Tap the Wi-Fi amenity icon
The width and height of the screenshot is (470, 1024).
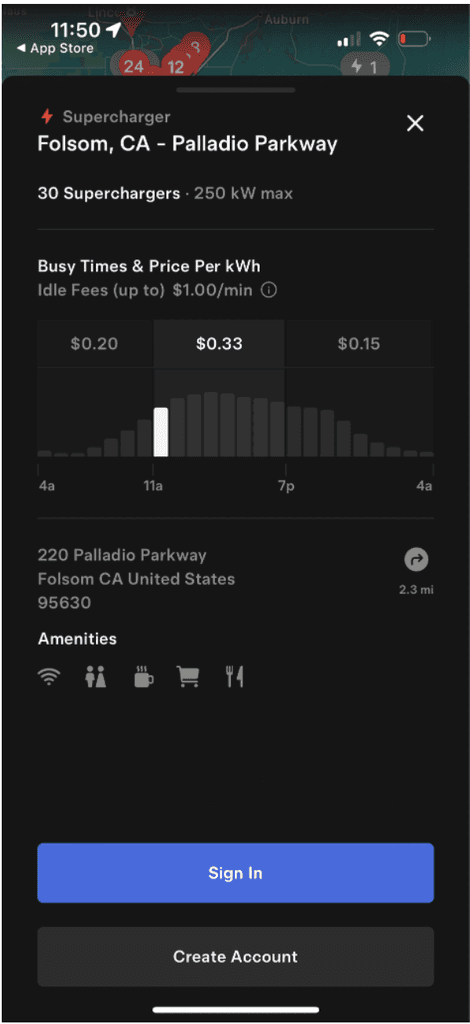(x=49, y=677)
